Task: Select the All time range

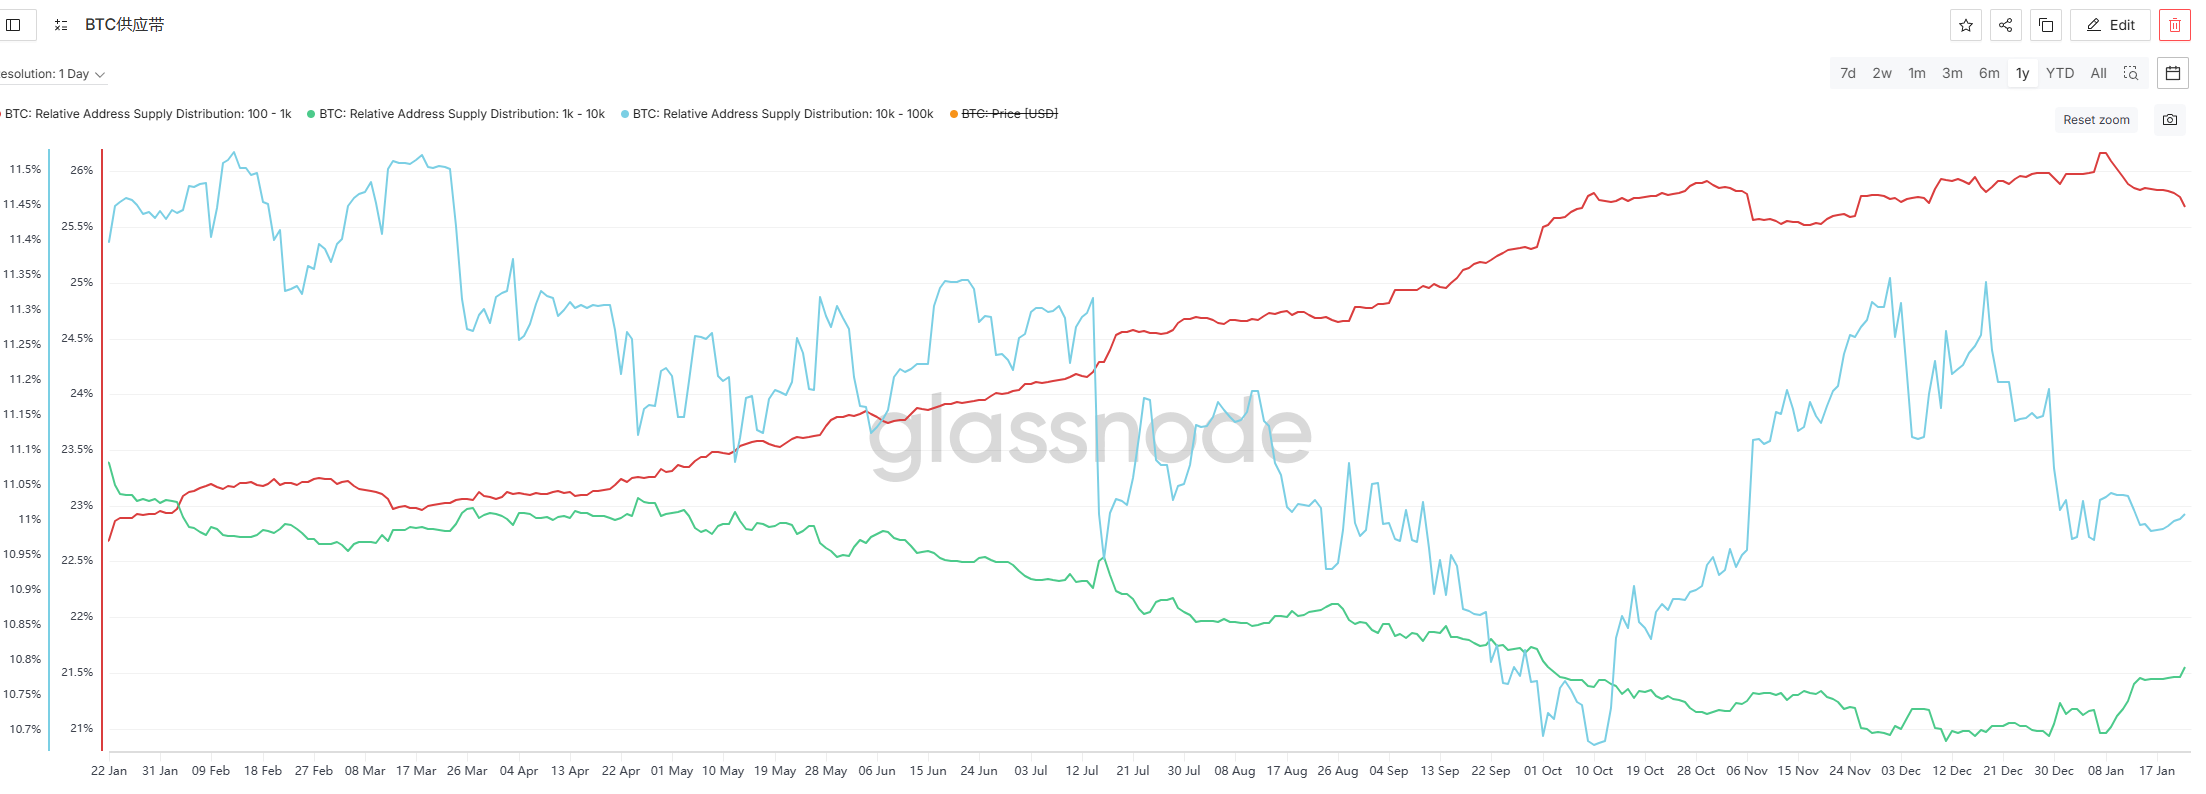Action: [2099, 73]
